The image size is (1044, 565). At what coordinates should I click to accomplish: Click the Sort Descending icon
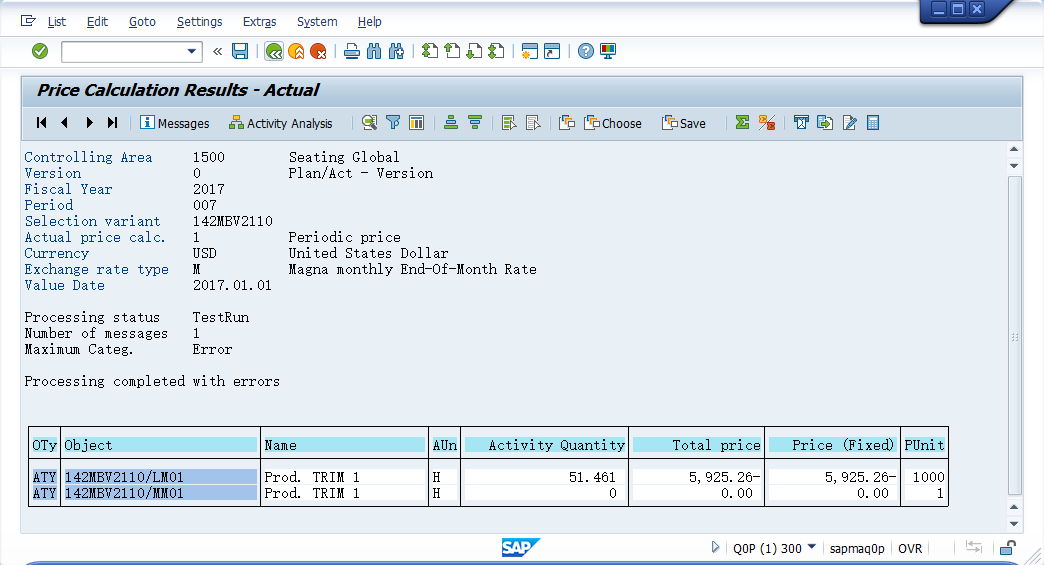[475, 122]
